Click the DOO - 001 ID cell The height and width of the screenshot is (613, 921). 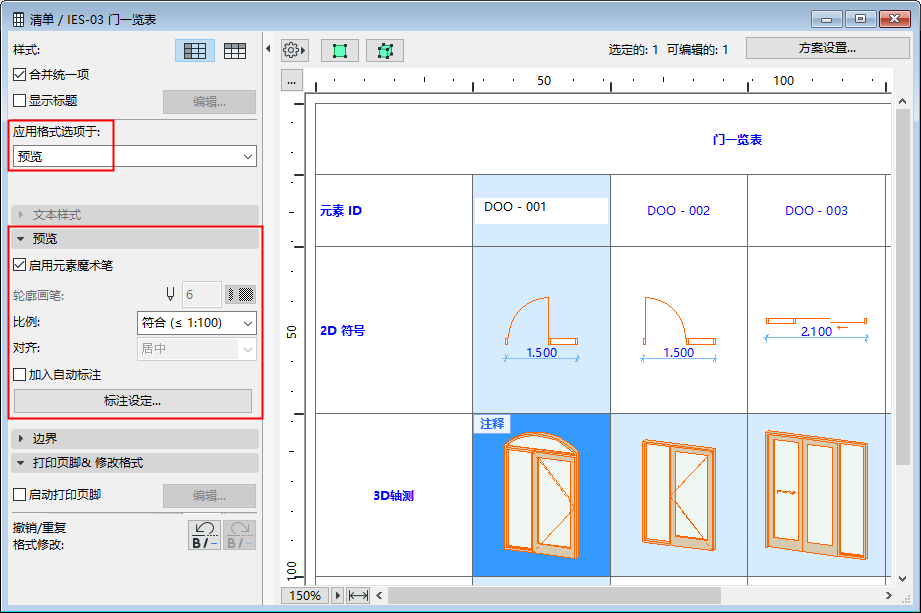click(541, 210)
